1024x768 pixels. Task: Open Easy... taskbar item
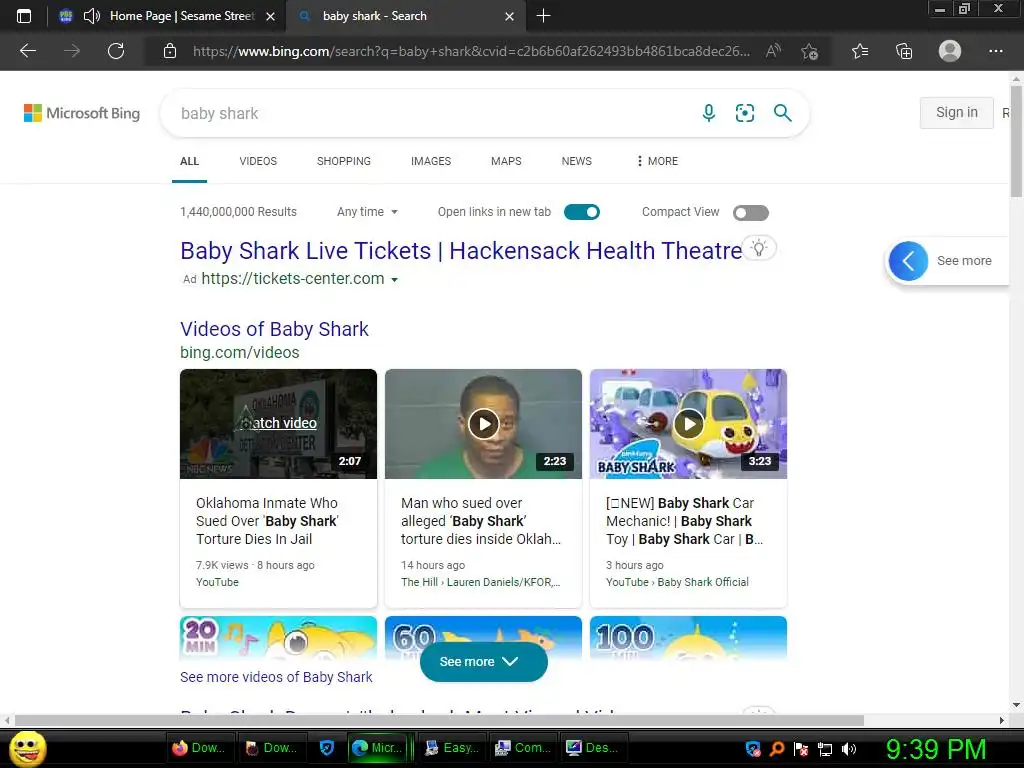click(451, 748)
